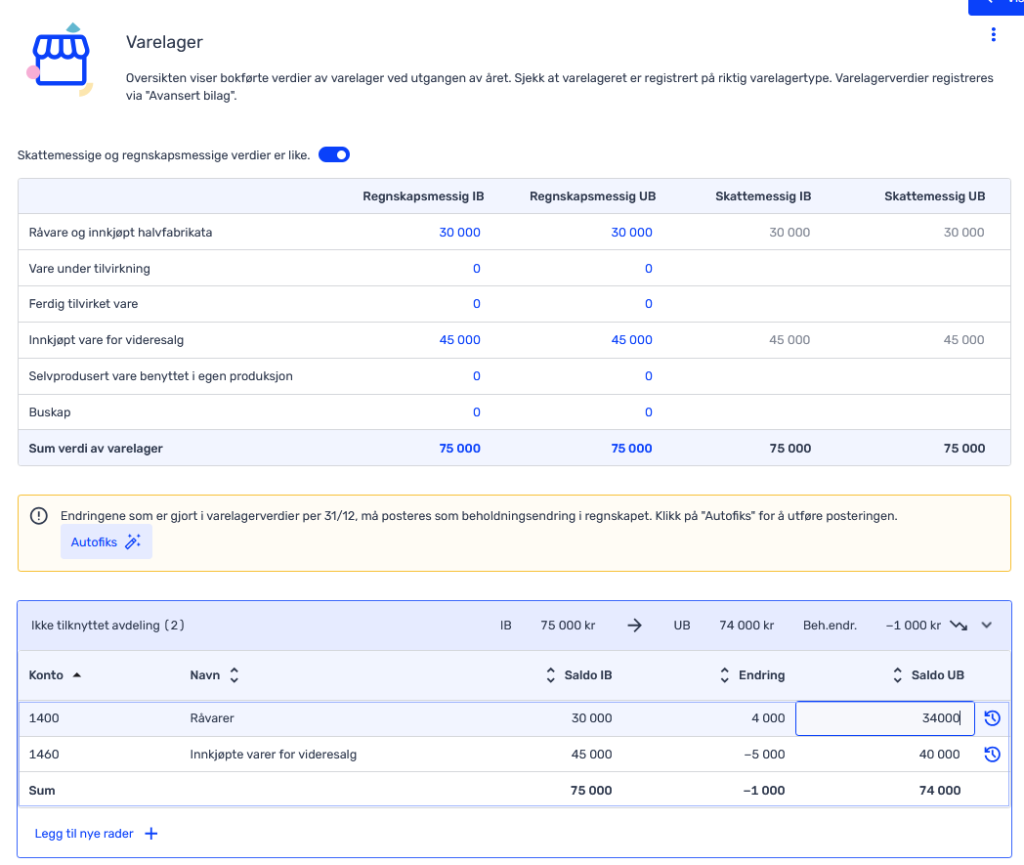Click the UB 74 000 kr summary value
This screenshot has width=1024, height=865.
click(x=746, y=625)
